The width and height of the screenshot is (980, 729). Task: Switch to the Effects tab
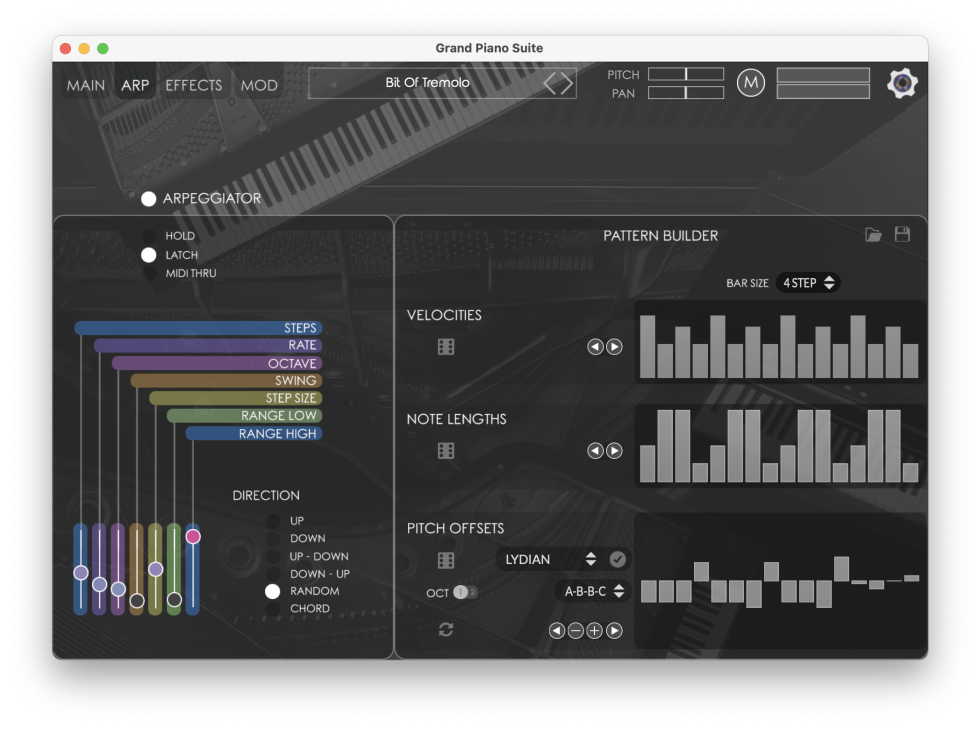[194, 85]
